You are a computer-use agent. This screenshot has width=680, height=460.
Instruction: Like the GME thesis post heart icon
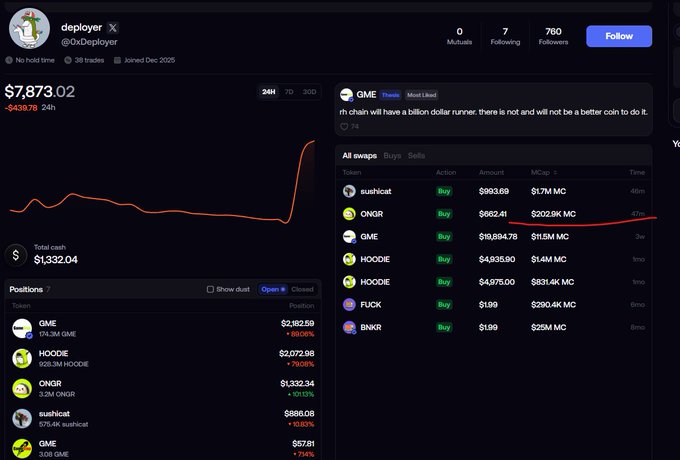coord(344,127)
